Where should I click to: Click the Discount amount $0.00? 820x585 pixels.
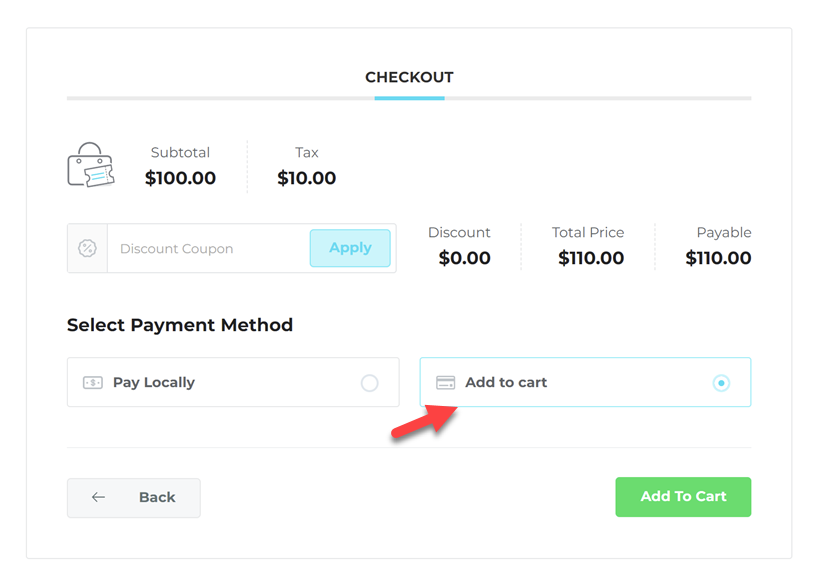[x=465, y=258]
